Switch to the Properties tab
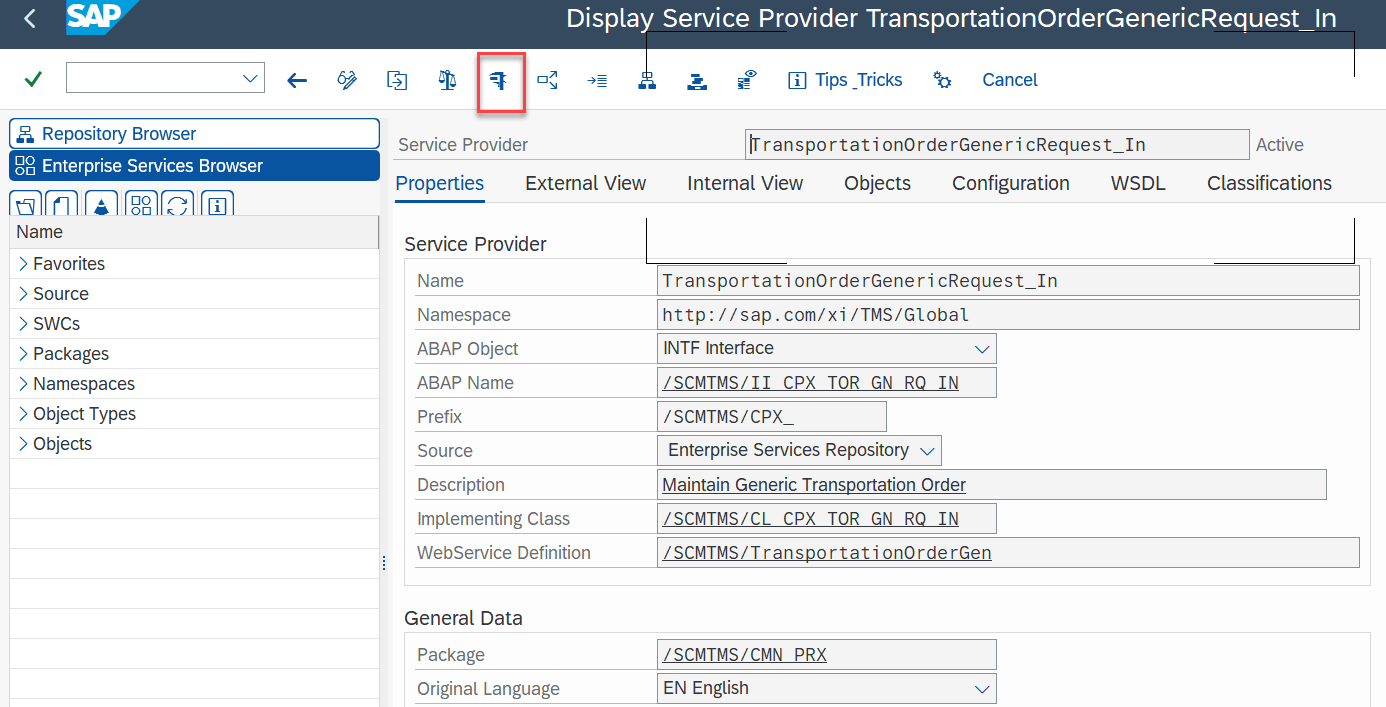Image resolution: width=1386 pixels, height=707 pixels. pos(440,183)
